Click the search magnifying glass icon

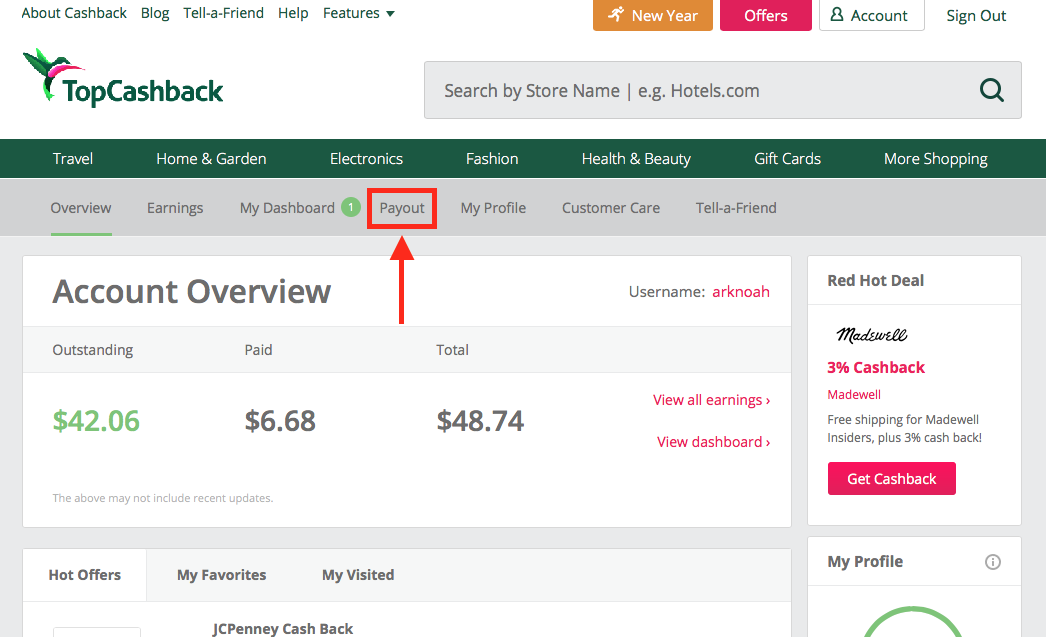pos(991,91)
